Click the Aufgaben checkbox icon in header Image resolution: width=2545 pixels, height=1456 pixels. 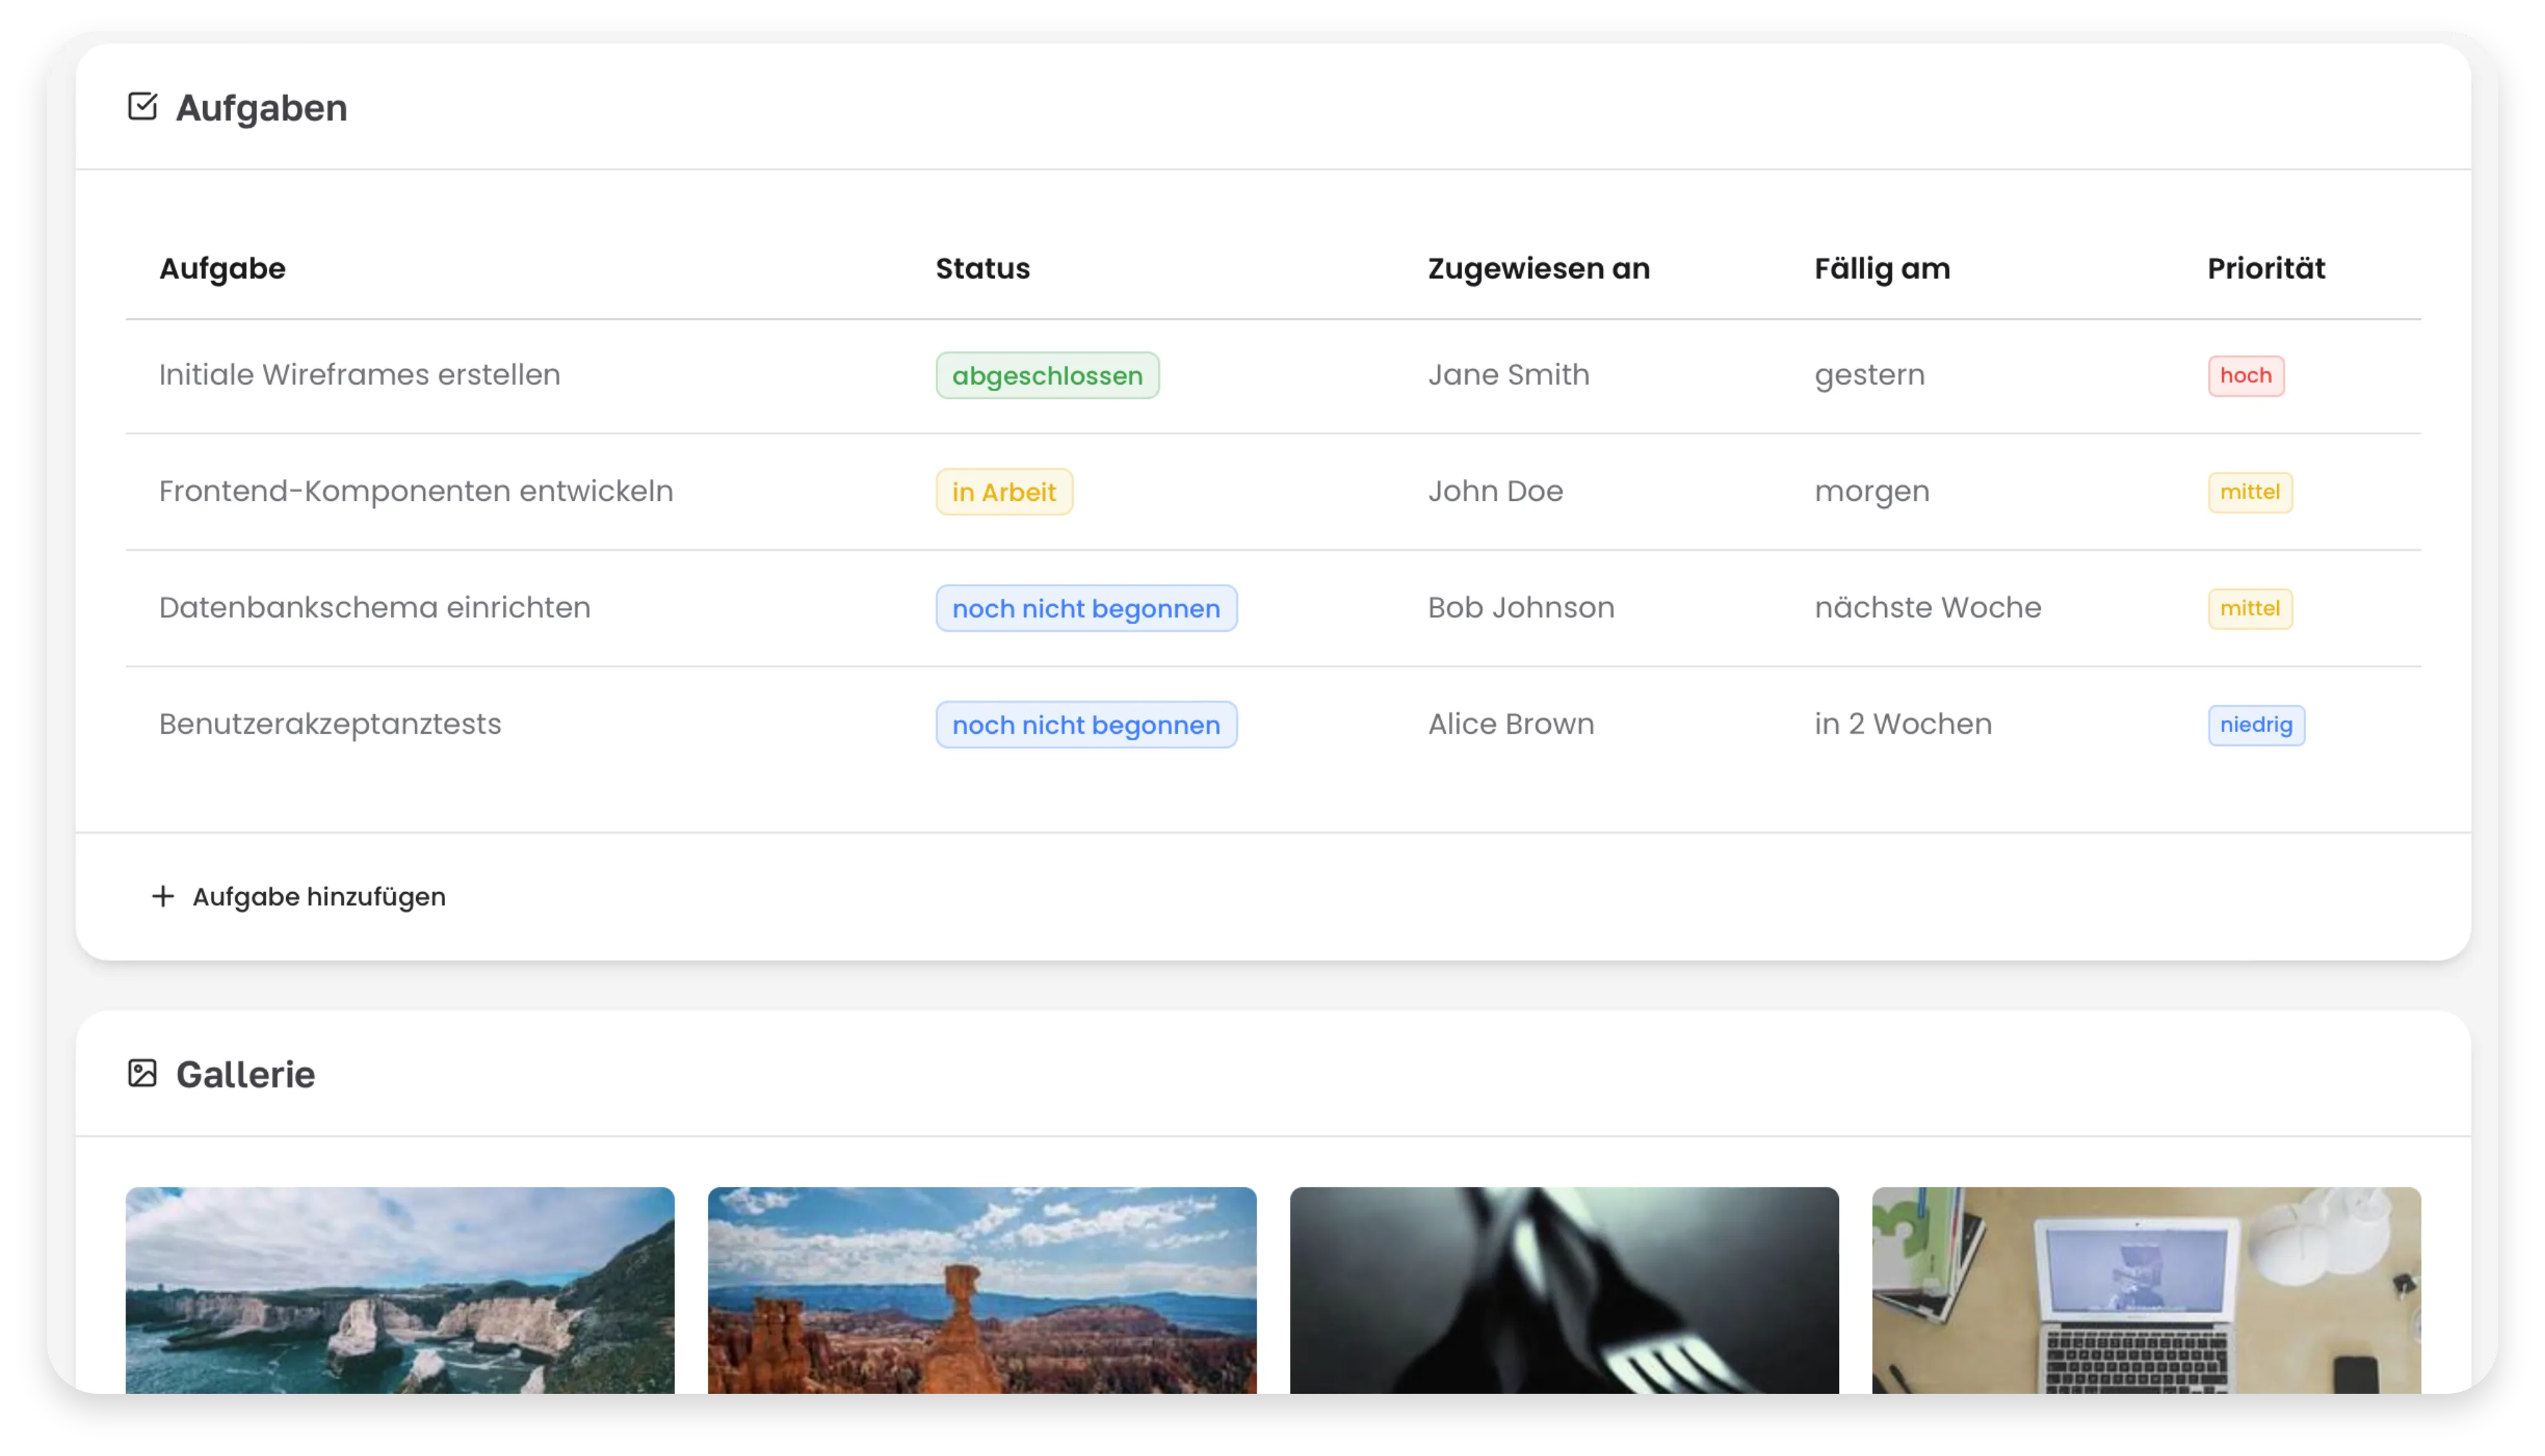click(142, 106)
